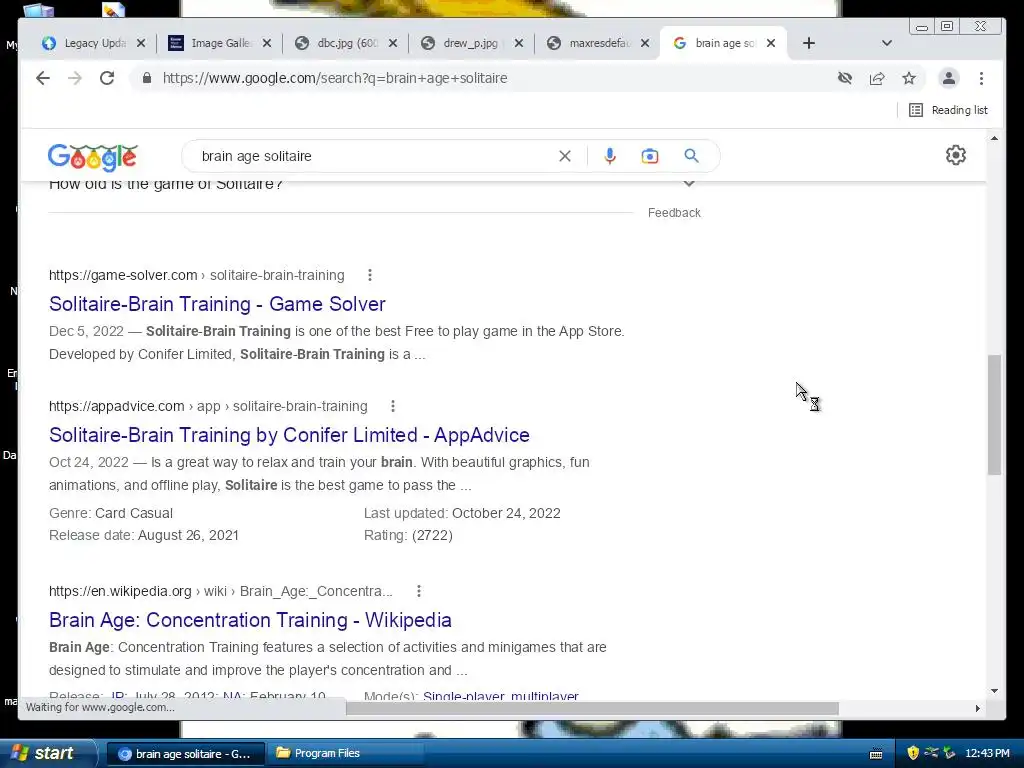
Task: Close the Image Gallery tab
Action: point(267,43)
